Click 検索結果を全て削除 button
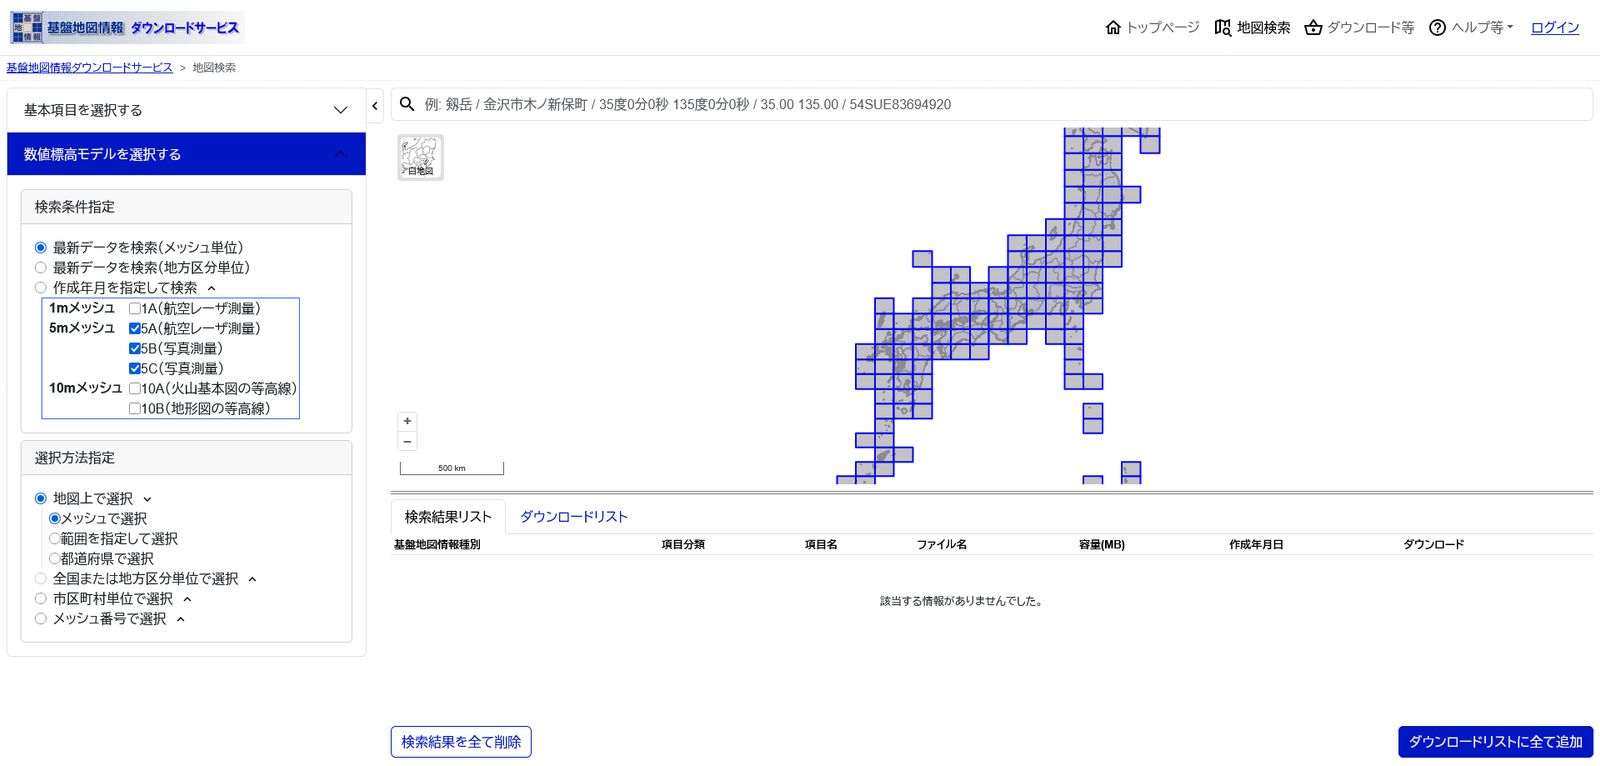This screenshot has height=766, width=1600. tap(461, 742)
